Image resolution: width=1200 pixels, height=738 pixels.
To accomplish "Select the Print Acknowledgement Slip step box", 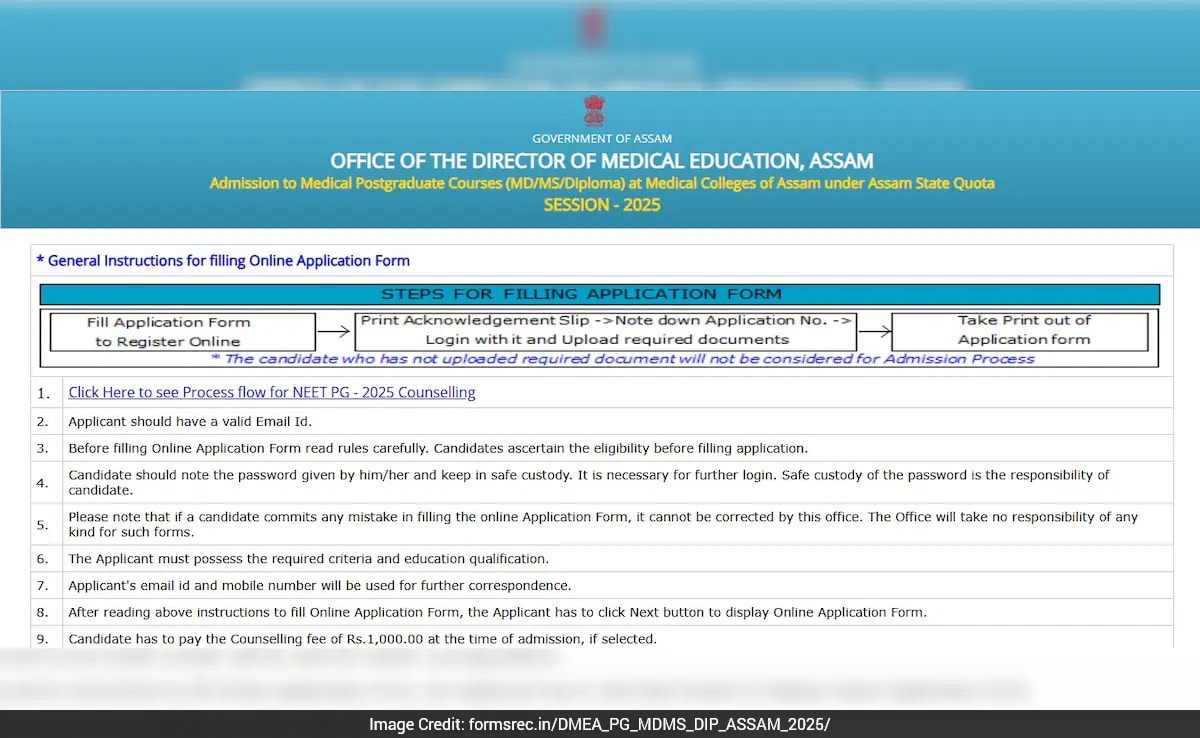I will tap(606, 330).
